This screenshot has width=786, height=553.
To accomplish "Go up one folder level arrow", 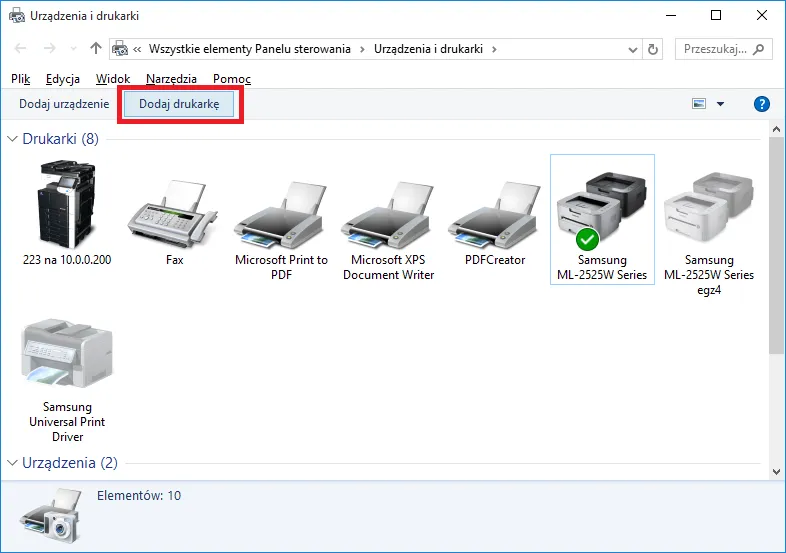I will pos(96,49).
